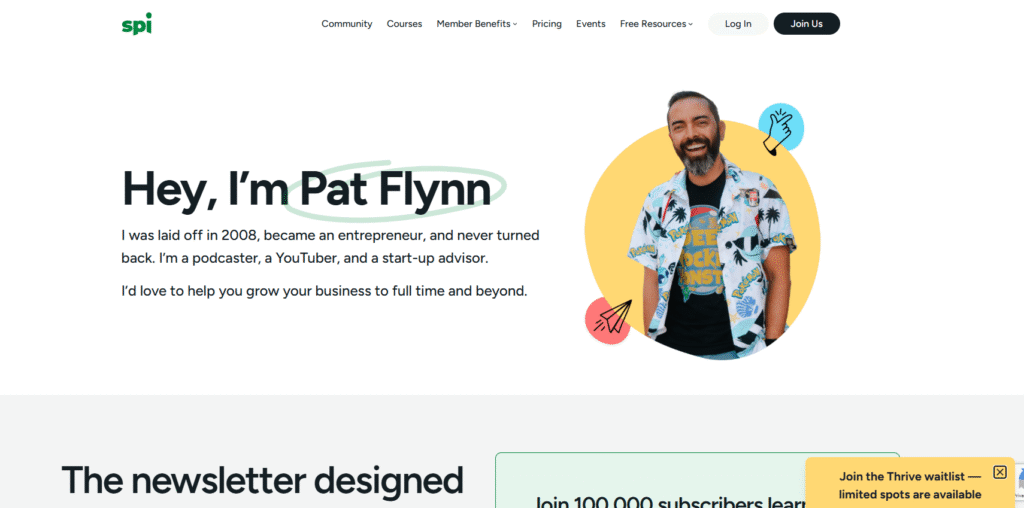Open the Community menu item

(347, 24)
